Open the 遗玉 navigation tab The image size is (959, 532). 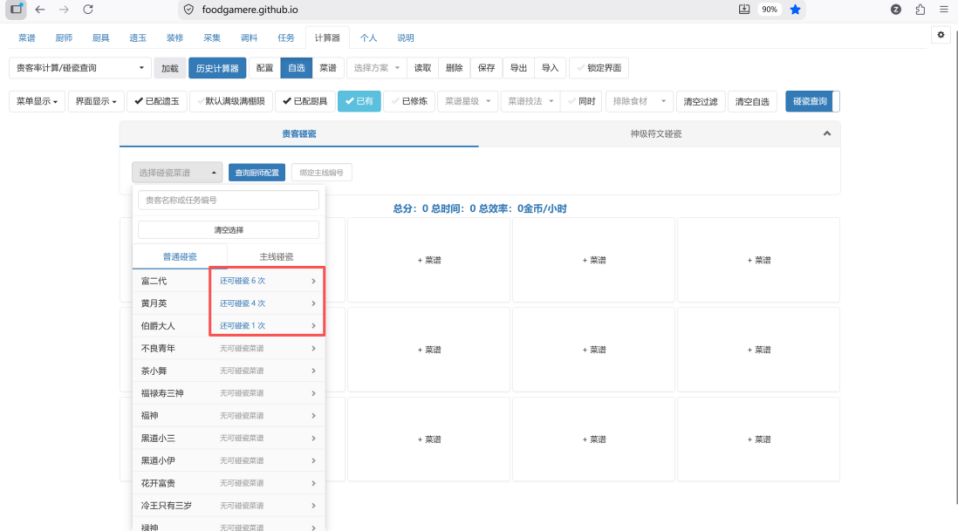(x=138, y=38)
